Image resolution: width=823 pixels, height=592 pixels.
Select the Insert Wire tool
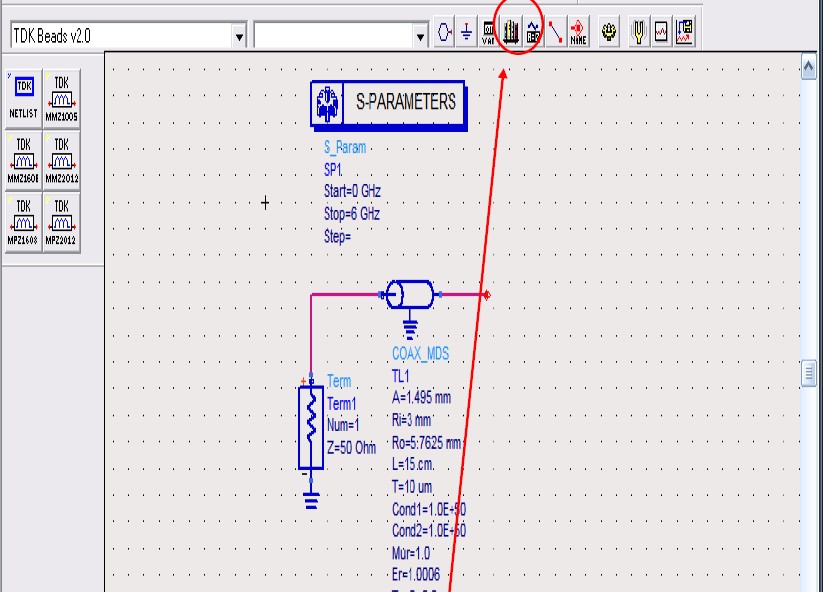[556, 33]
